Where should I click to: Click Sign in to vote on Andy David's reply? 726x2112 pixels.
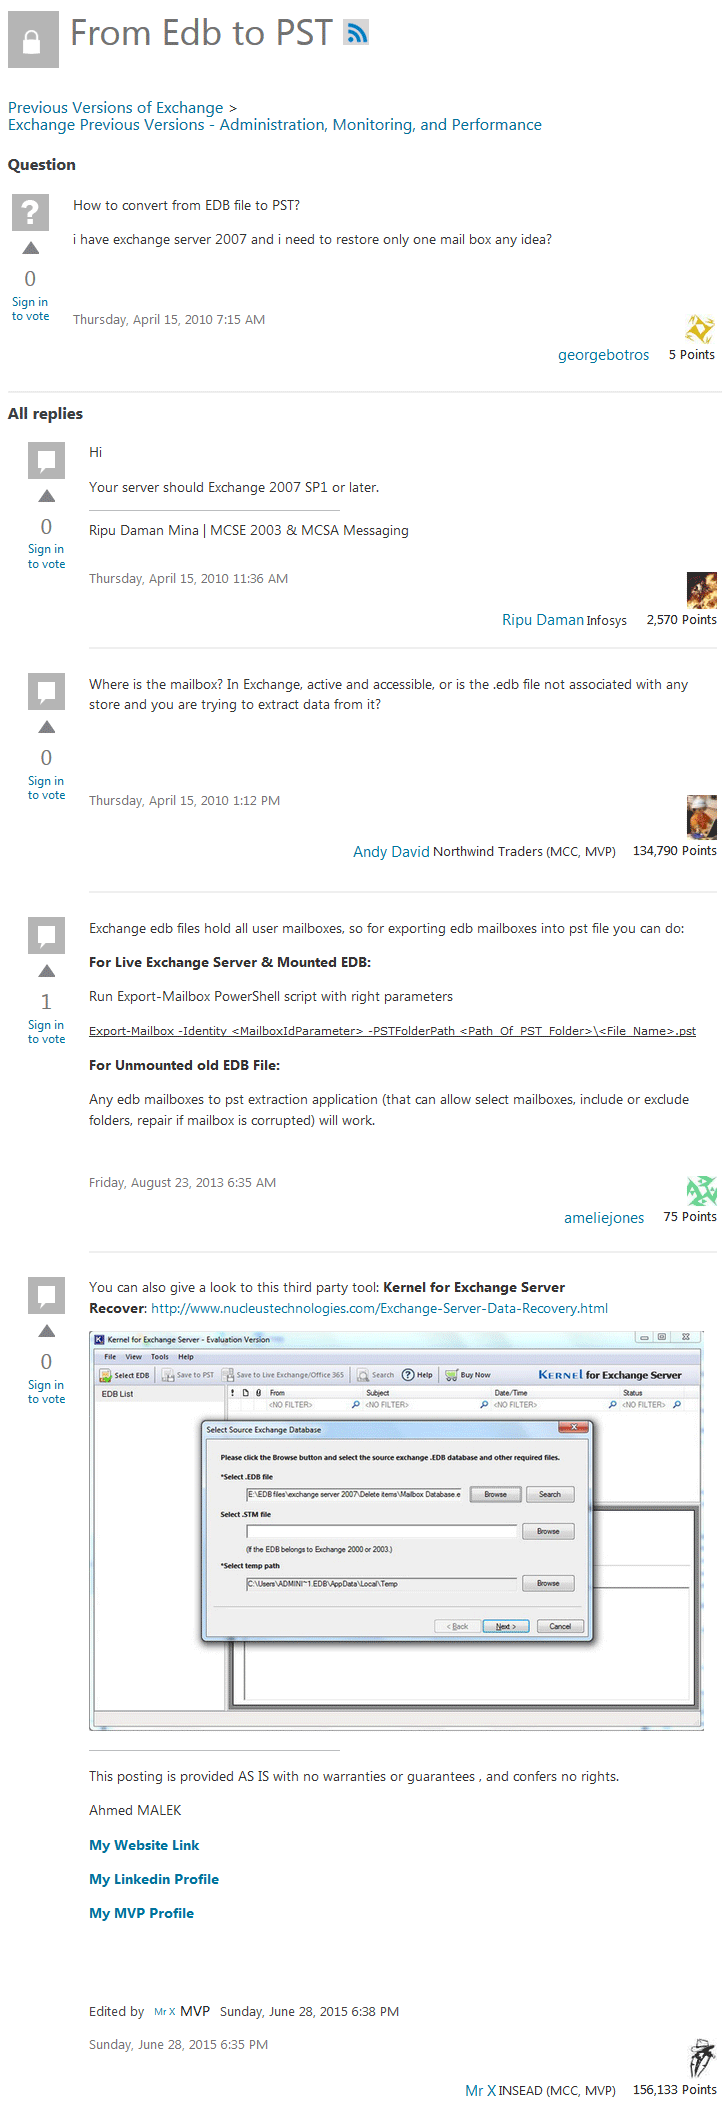(46, 788)
